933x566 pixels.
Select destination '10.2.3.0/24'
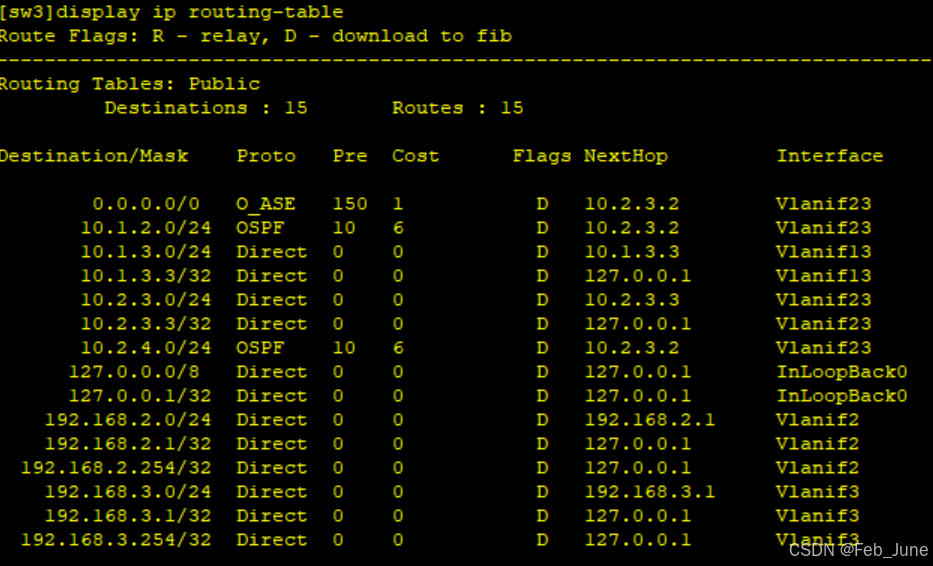tap(146, 299)
